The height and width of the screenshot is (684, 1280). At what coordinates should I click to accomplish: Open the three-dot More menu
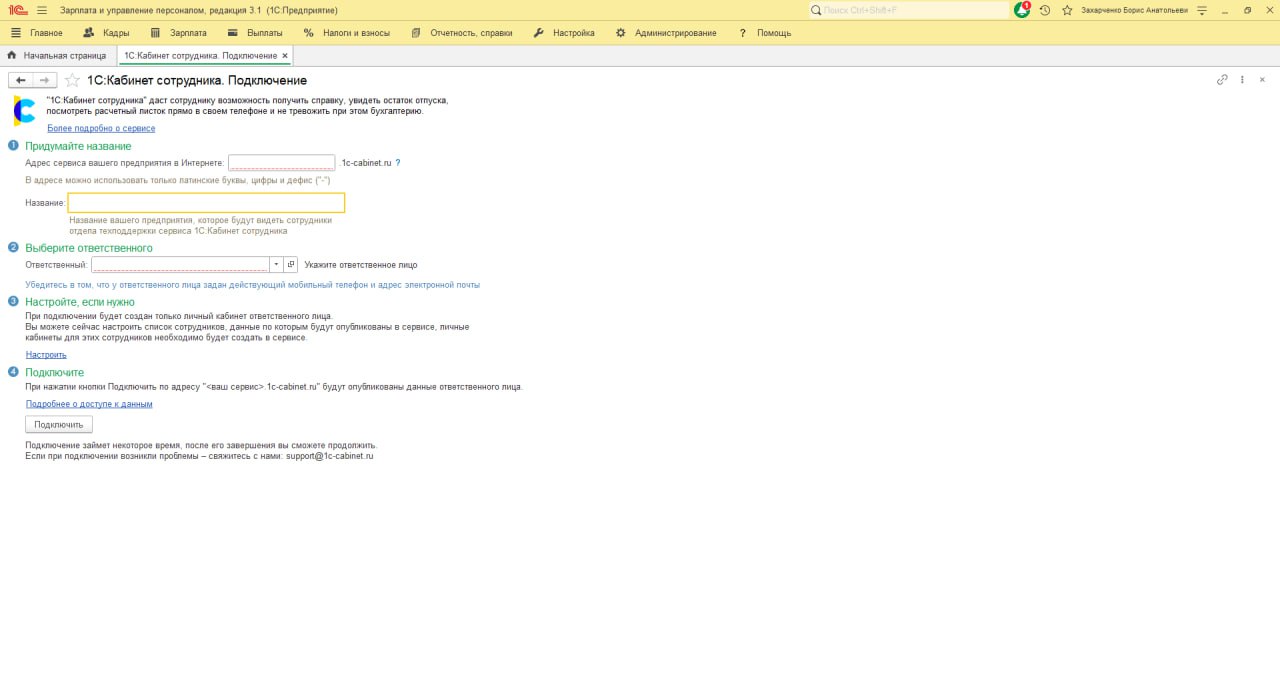(x=1242, y=80)
